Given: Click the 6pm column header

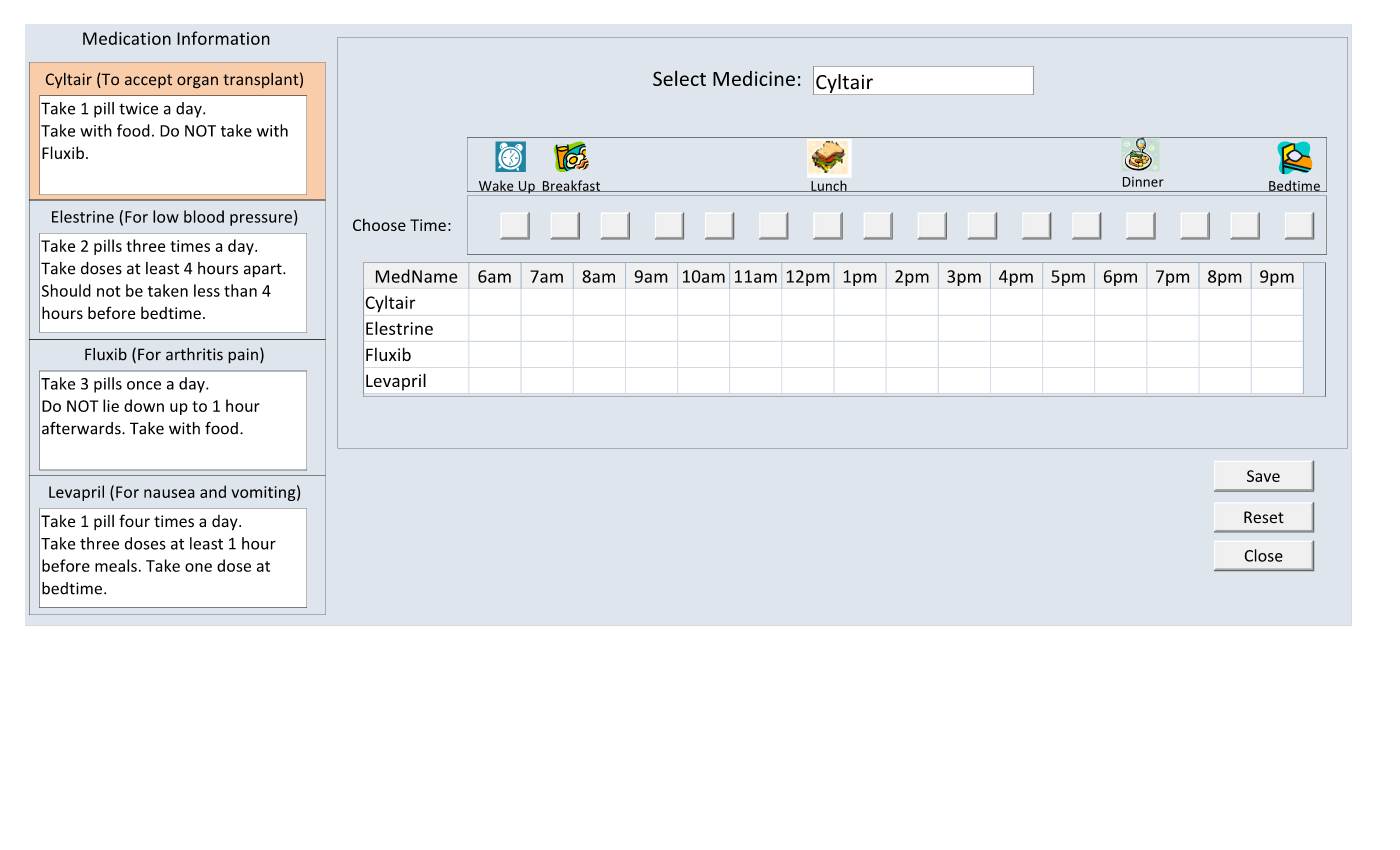Looking at the screenshot, I should [x=1120, y=277].
